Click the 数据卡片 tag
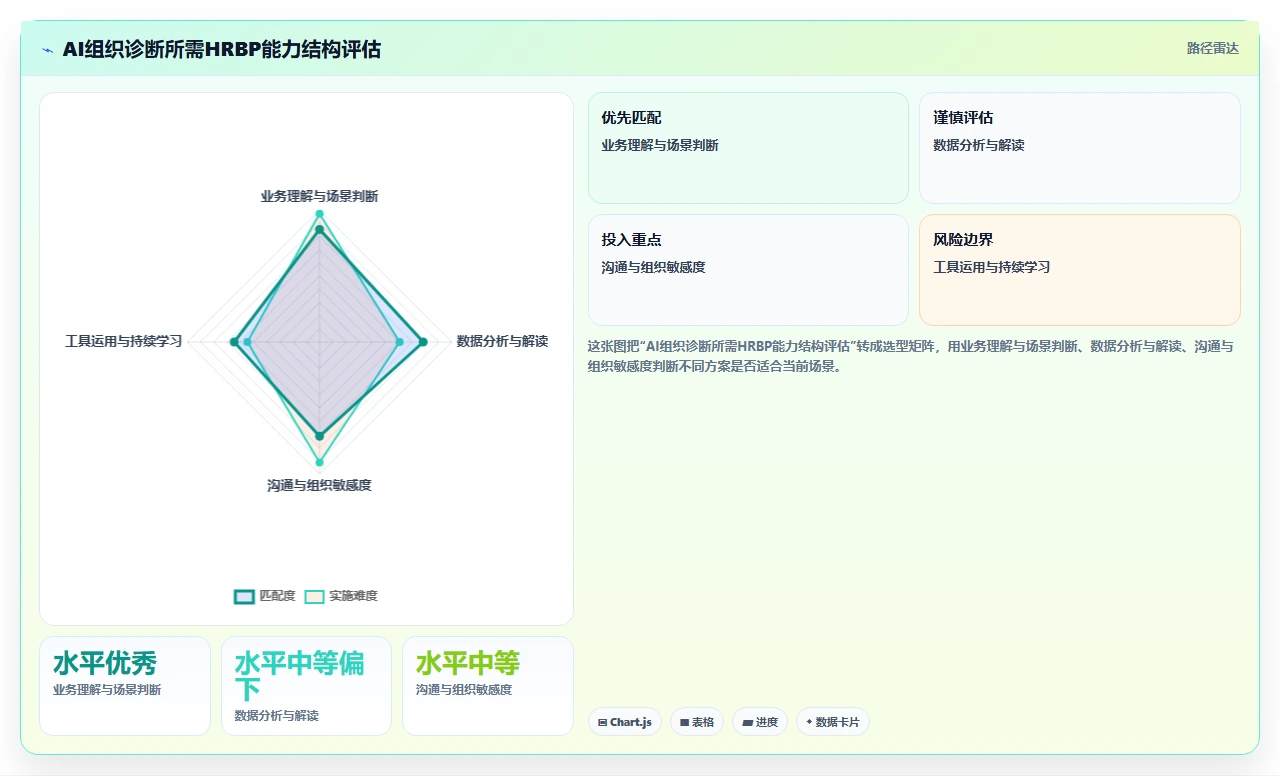 point(833,722)
